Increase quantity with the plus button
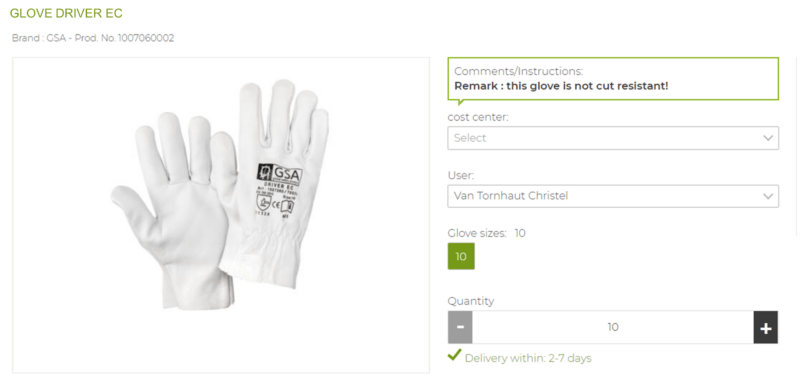800x379 pixels. coord(765,327)
